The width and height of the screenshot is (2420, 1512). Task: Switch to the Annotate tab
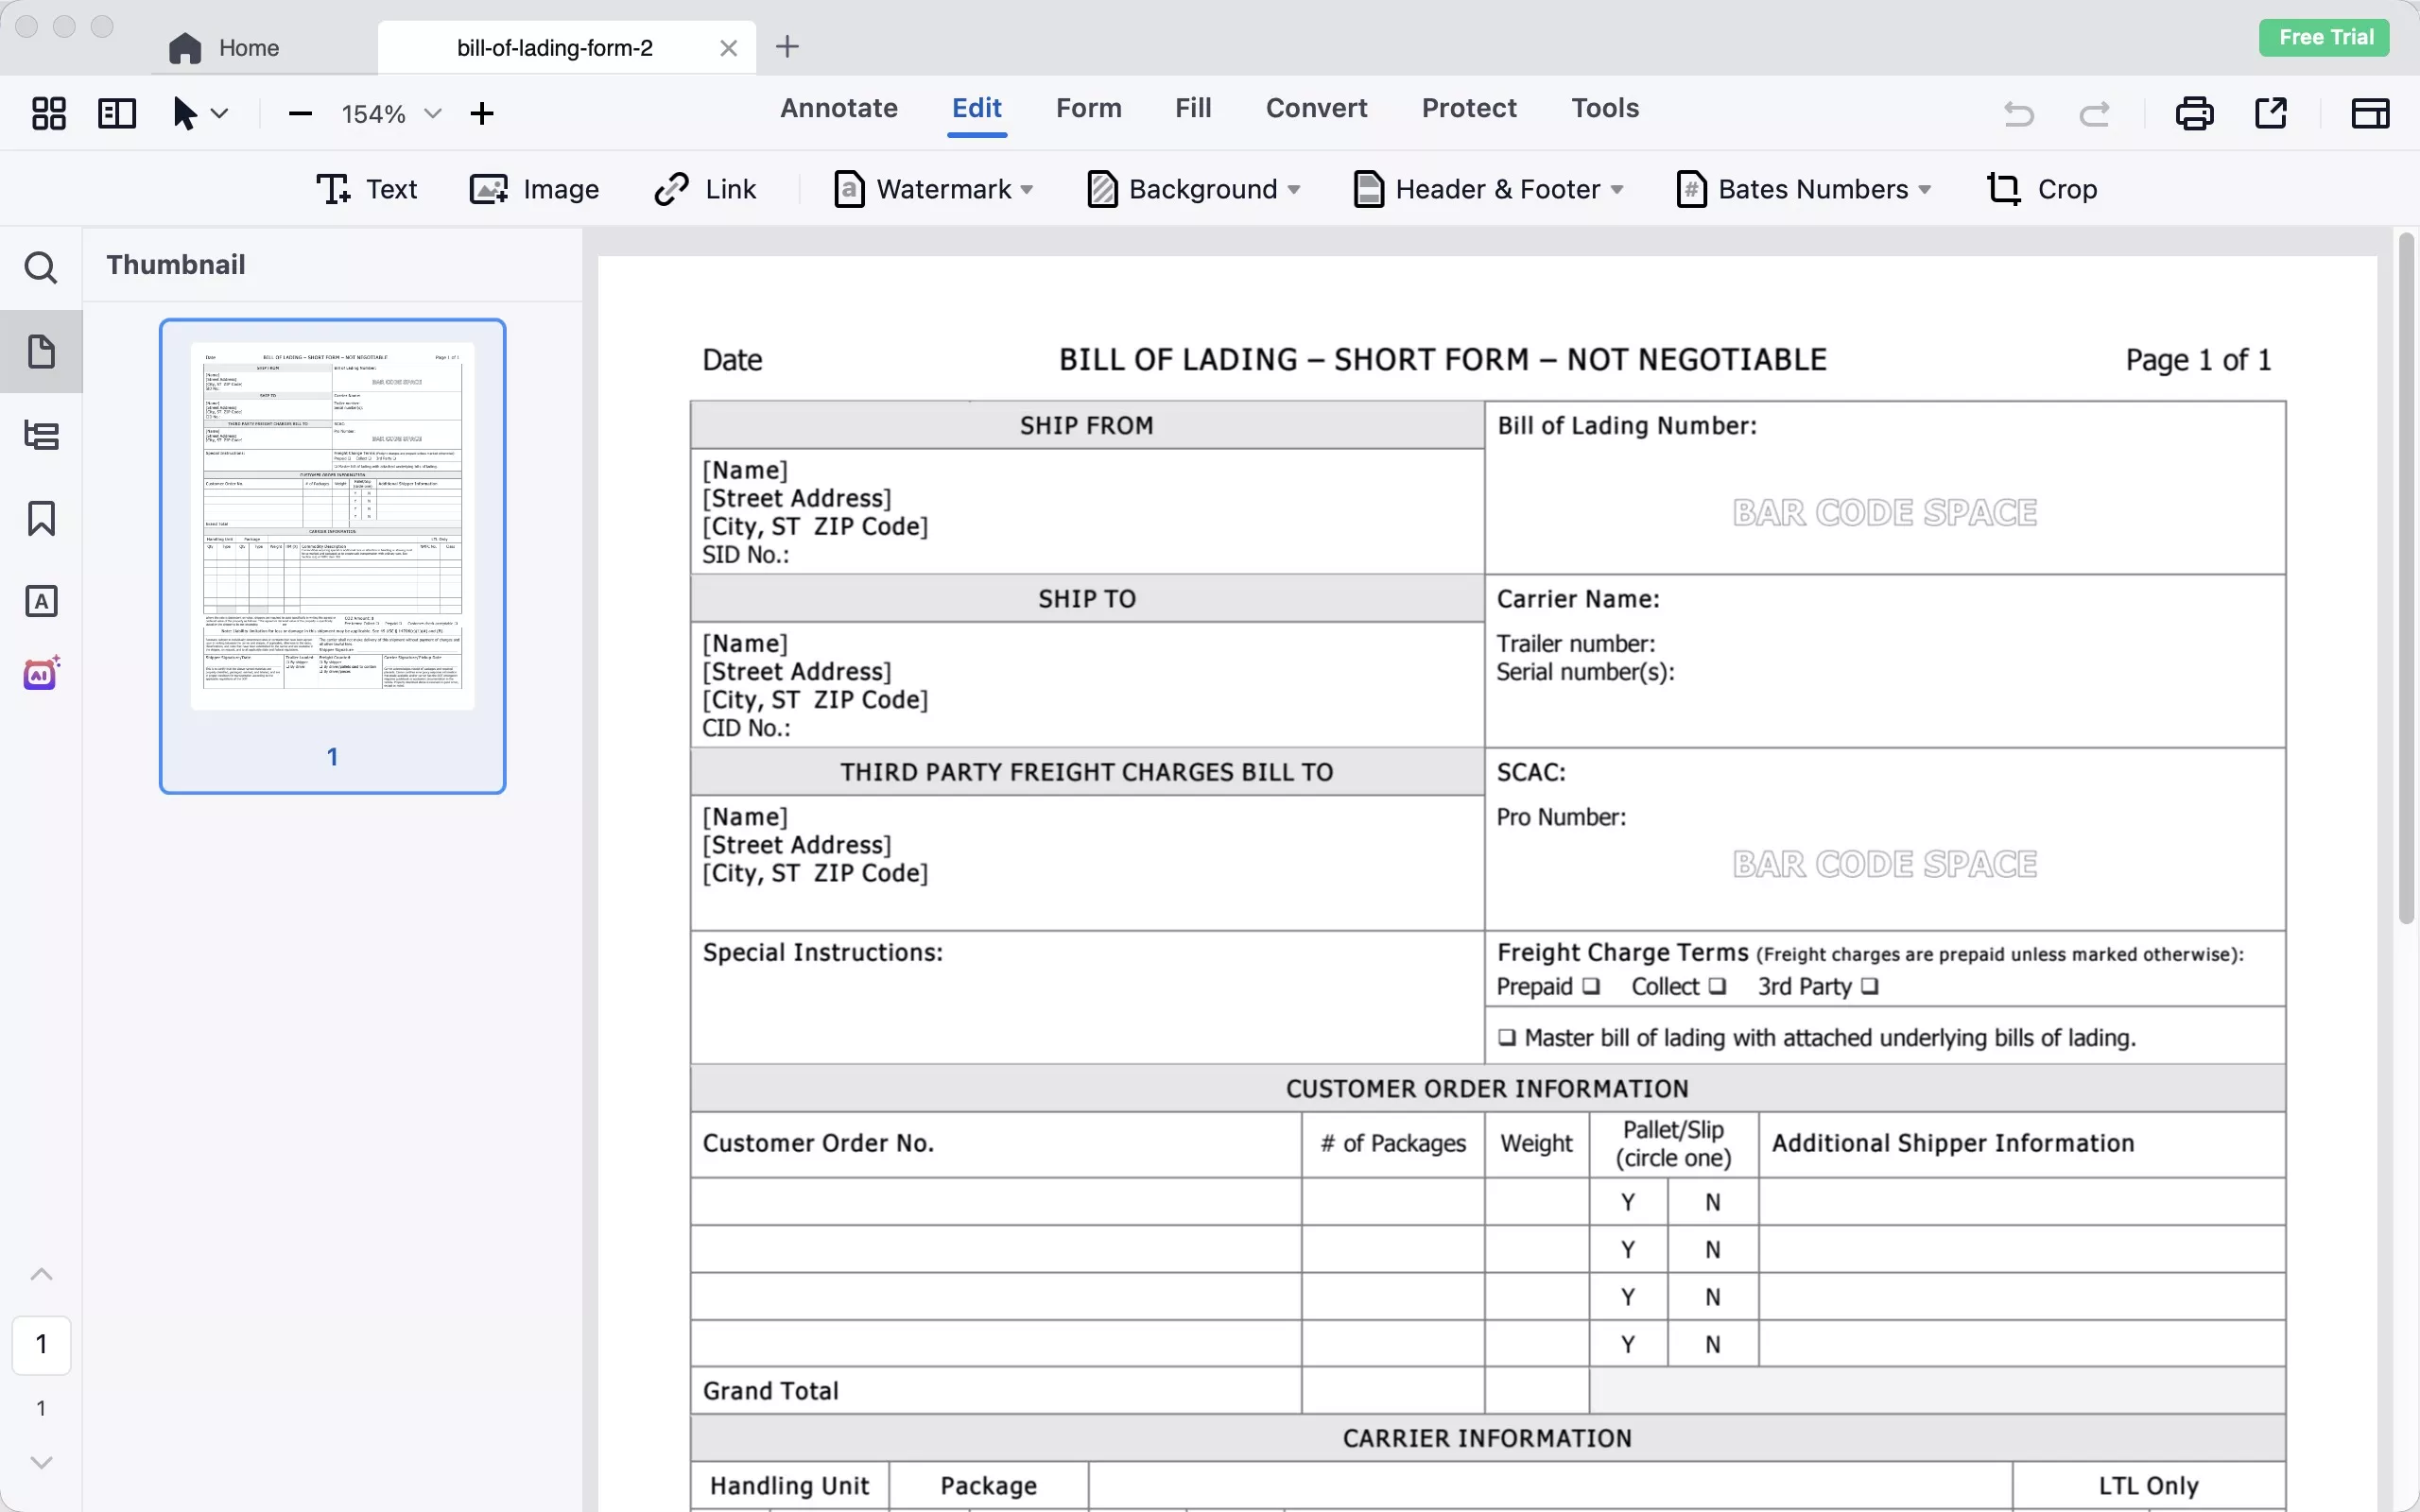tap(838, 108)
